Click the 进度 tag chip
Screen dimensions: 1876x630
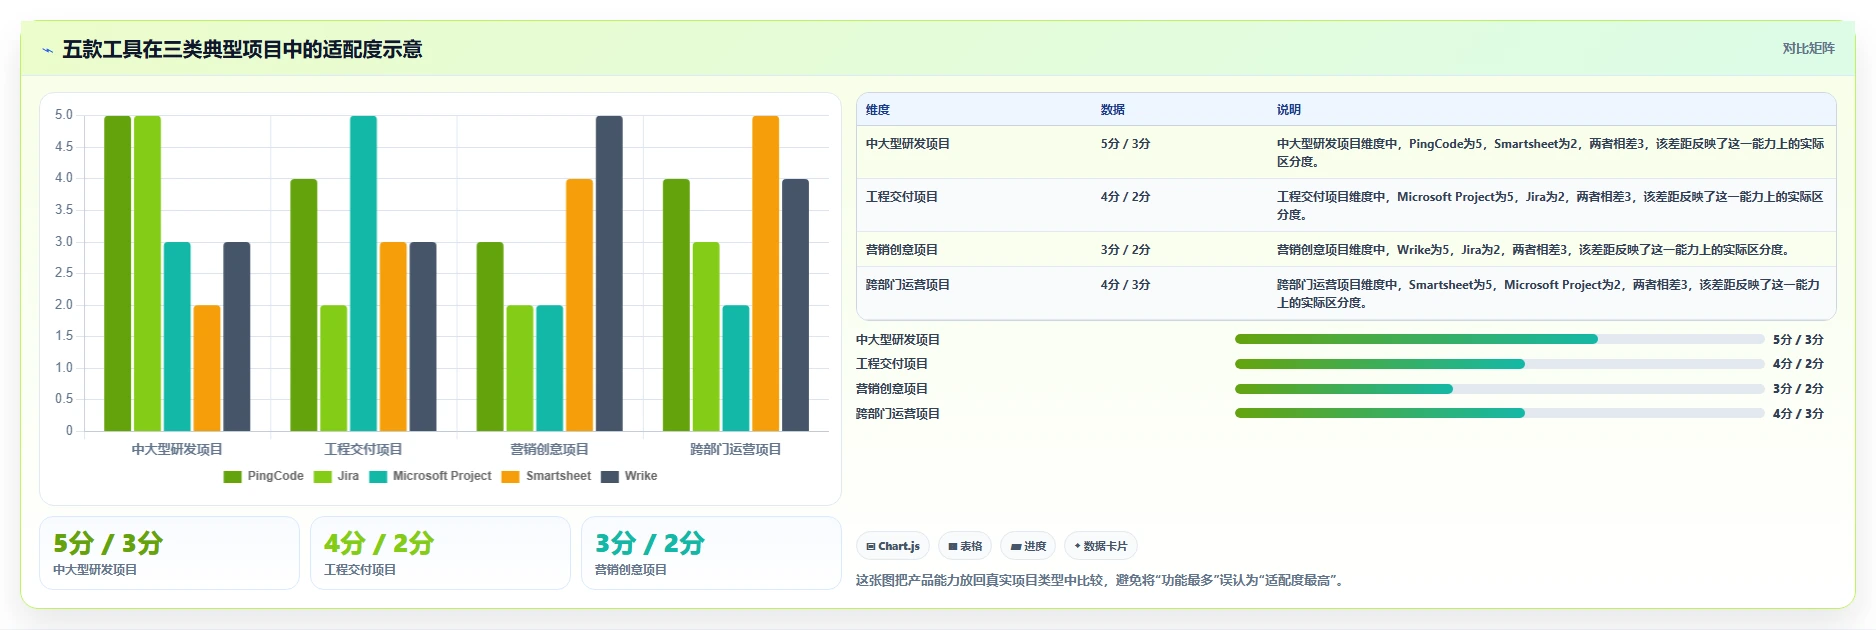point(1028,546)
